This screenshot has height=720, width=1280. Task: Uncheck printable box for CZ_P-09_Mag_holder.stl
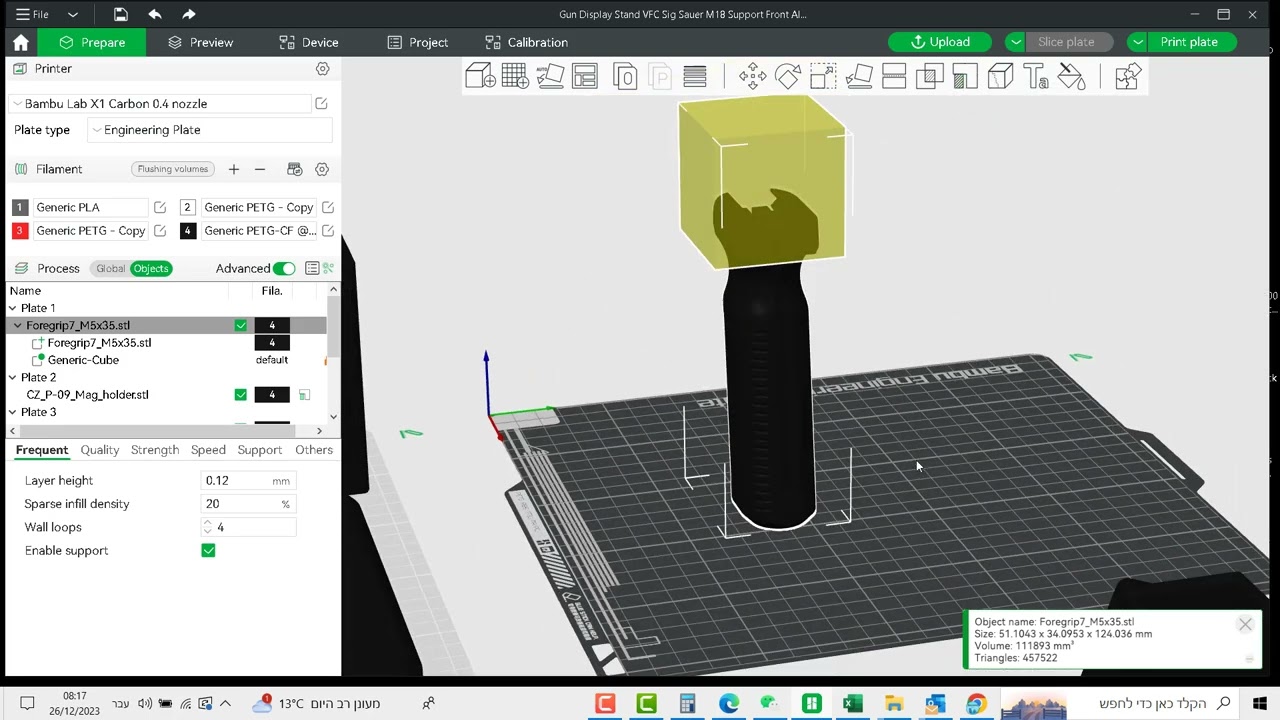pyautogui.click(x=240, y=395)
